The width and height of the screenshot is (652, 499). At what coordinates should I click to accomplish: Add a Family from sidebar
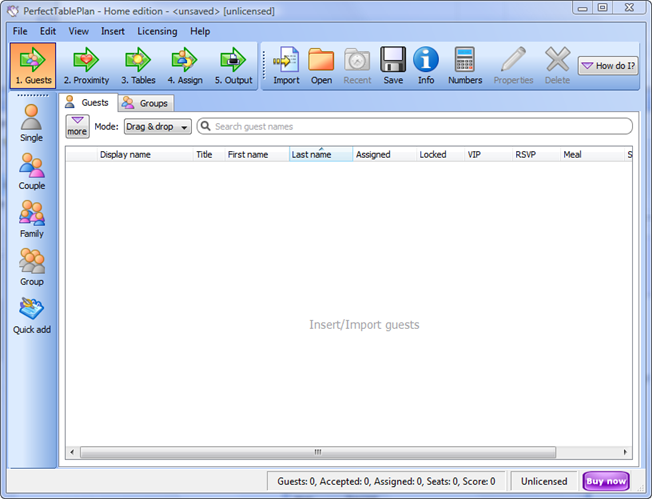pos(32,220)
